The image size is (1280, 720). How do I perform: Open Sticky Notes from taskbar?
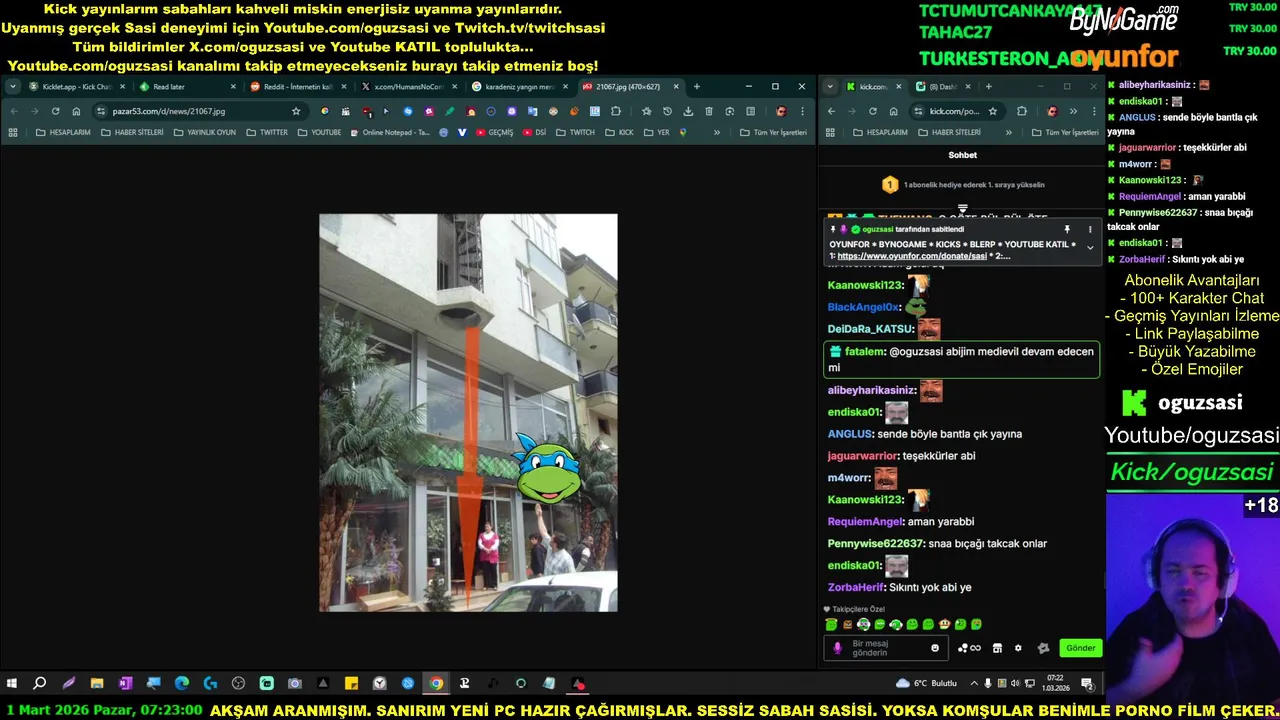[x=351, y=684]
